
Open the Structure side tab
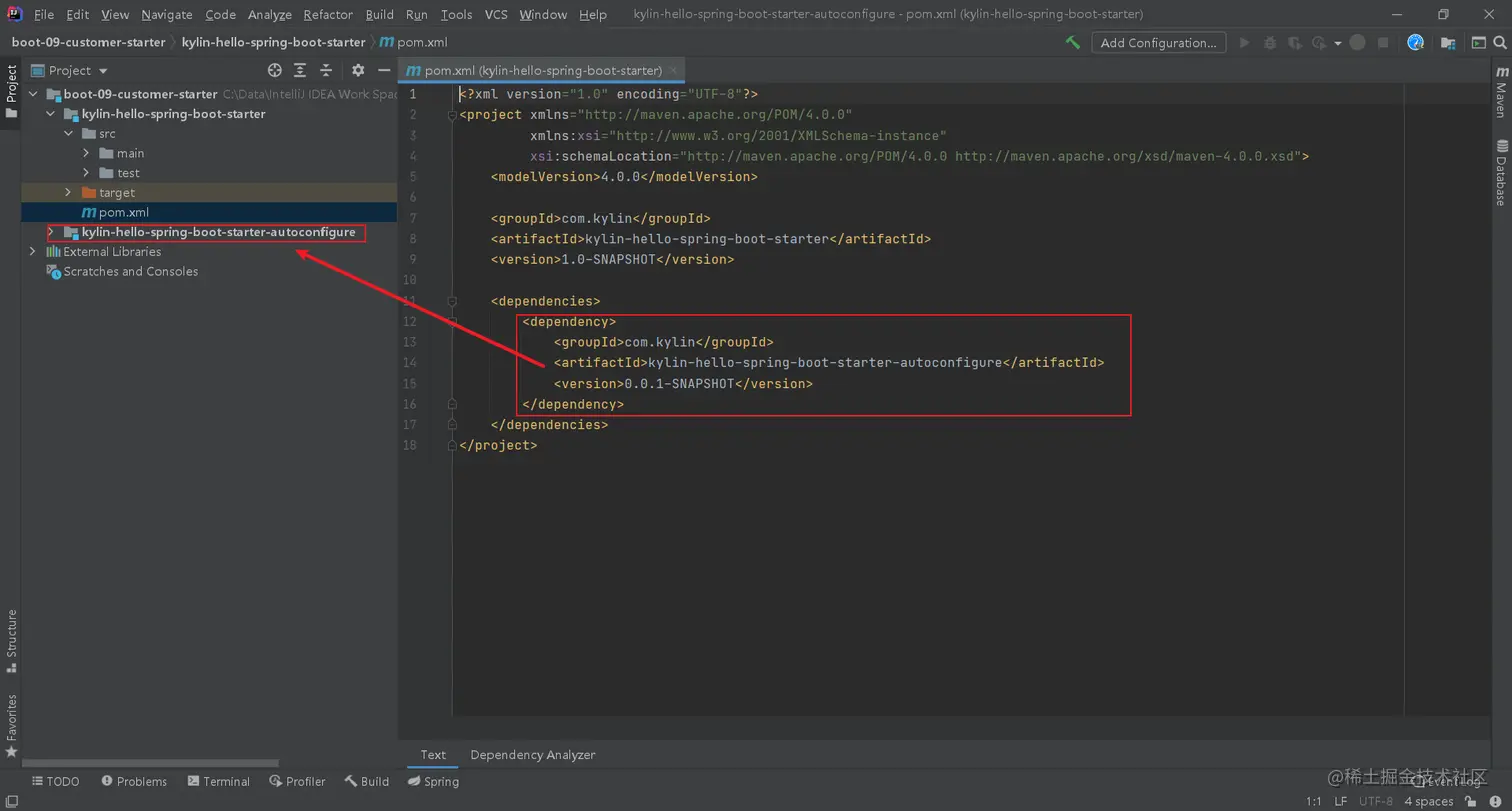tap(11, 639)
